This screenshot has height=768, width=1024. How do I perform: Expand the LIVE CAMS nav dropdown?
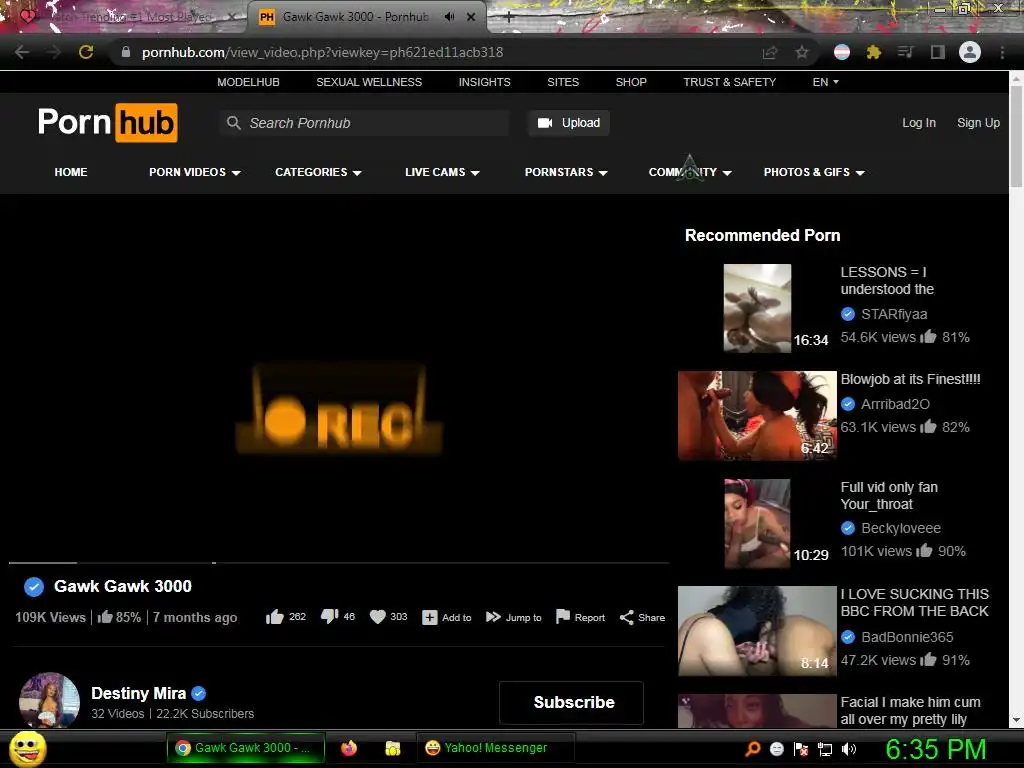(x=442, y=172)
